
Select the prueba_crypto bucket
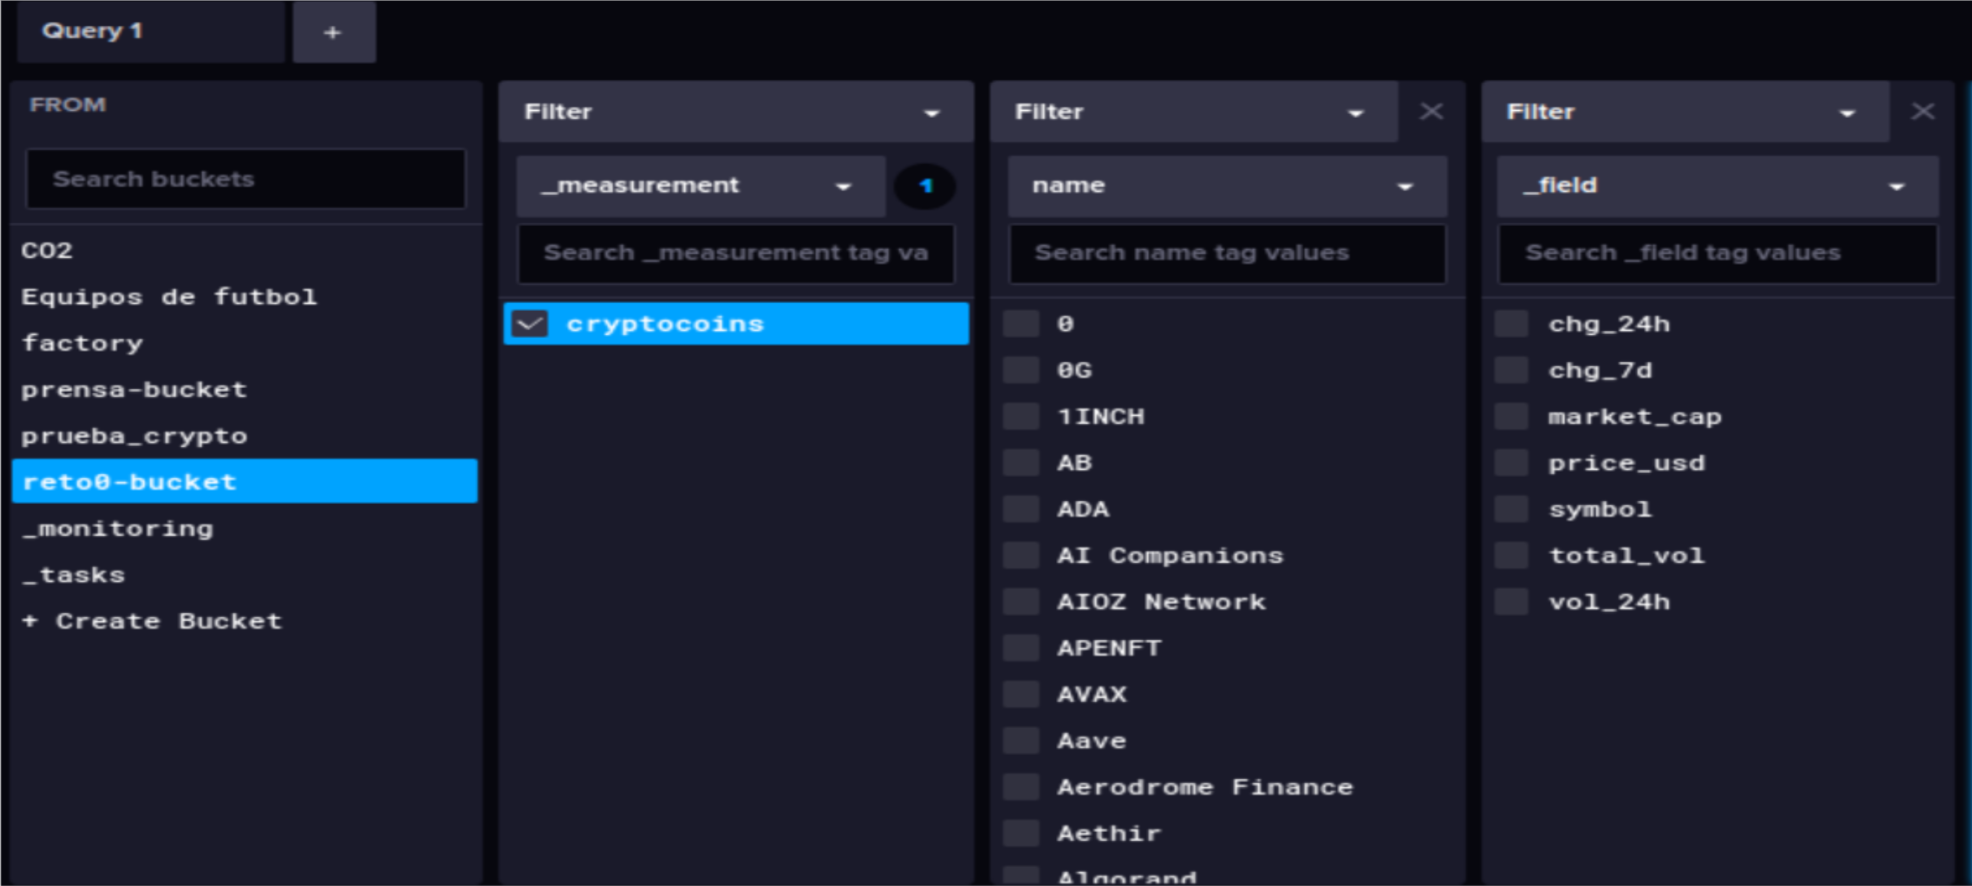[x=135, y=436]
